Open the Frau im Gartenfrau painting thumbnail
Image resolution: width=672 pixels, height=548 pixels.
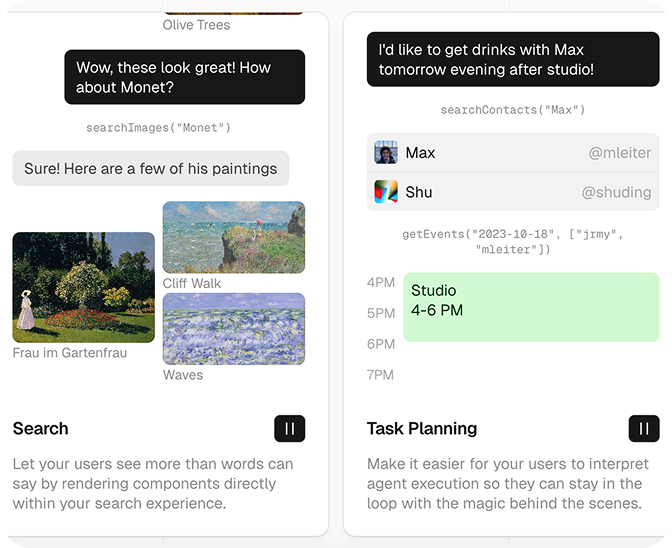pos(84,287)
